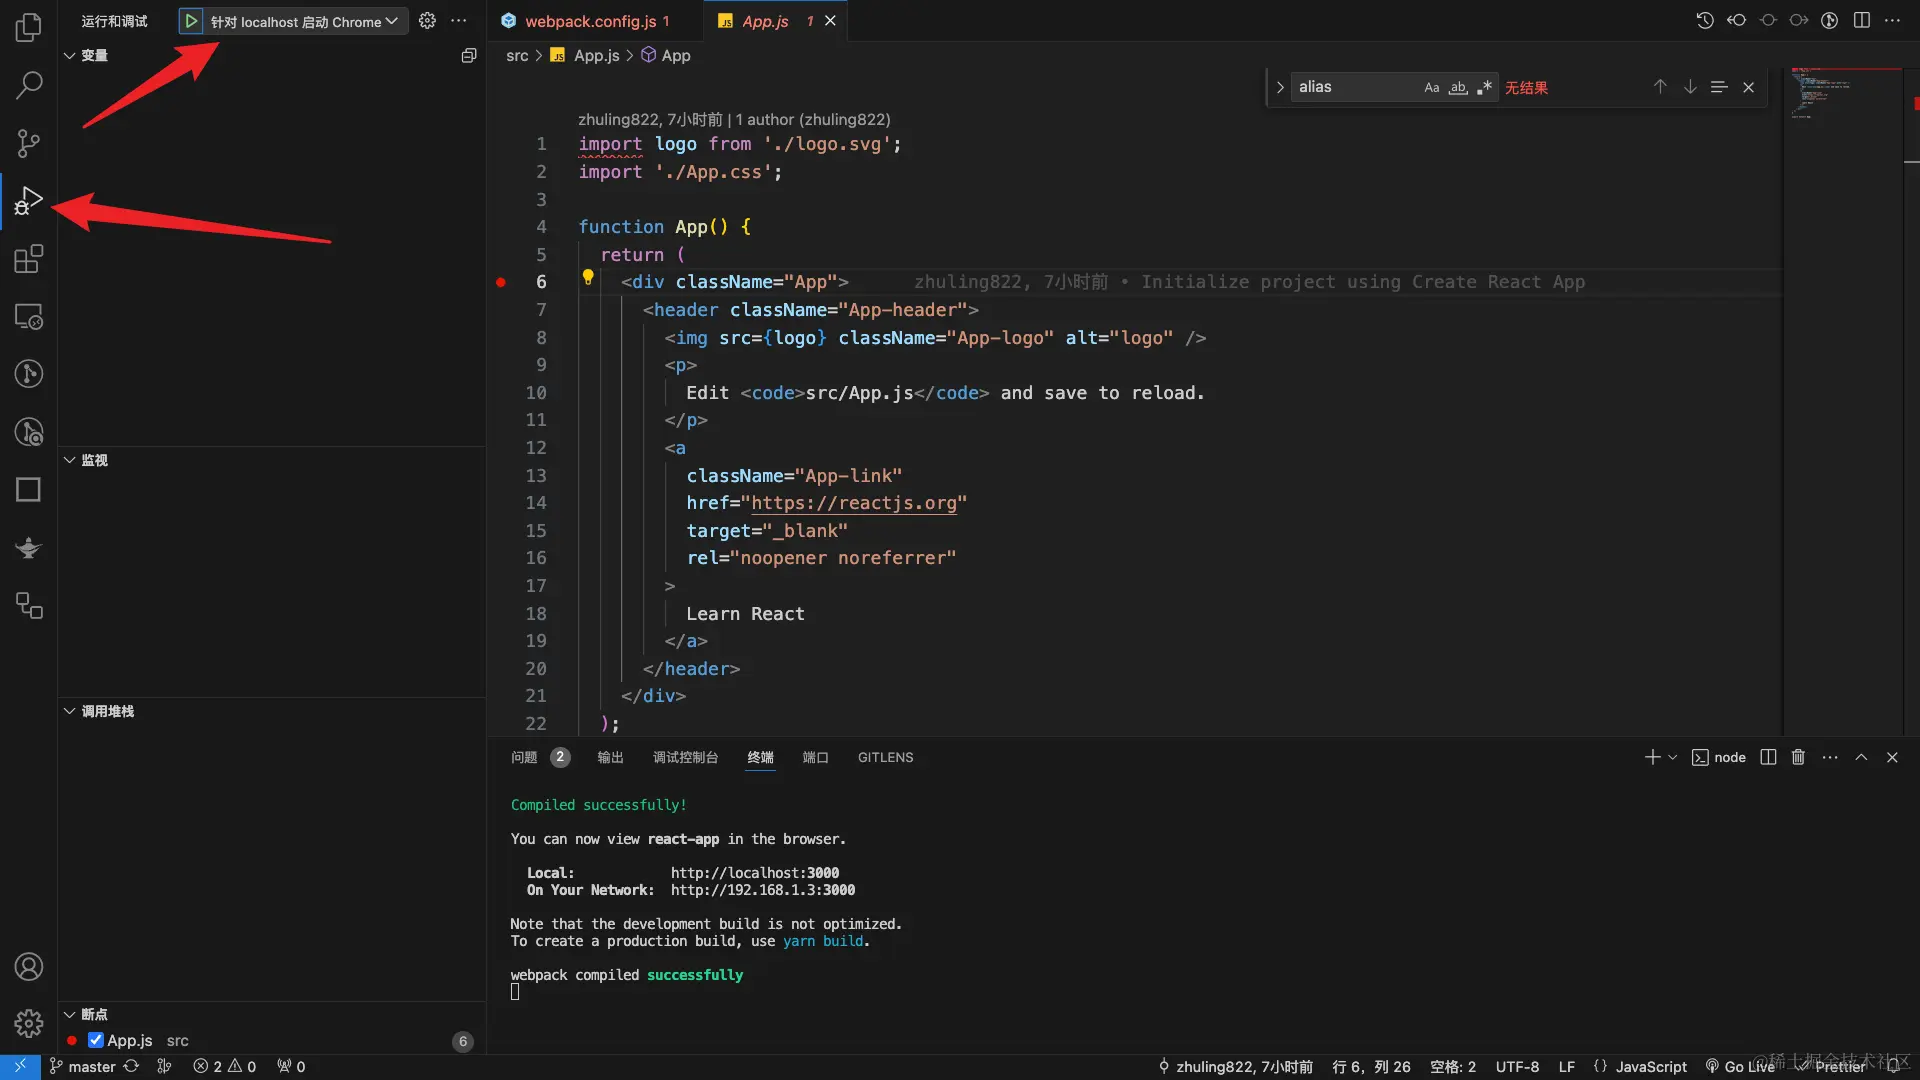The height and width of the screenshot is (1080, 1920).
Task: Open the Source Control view
Action: [28, 144]
